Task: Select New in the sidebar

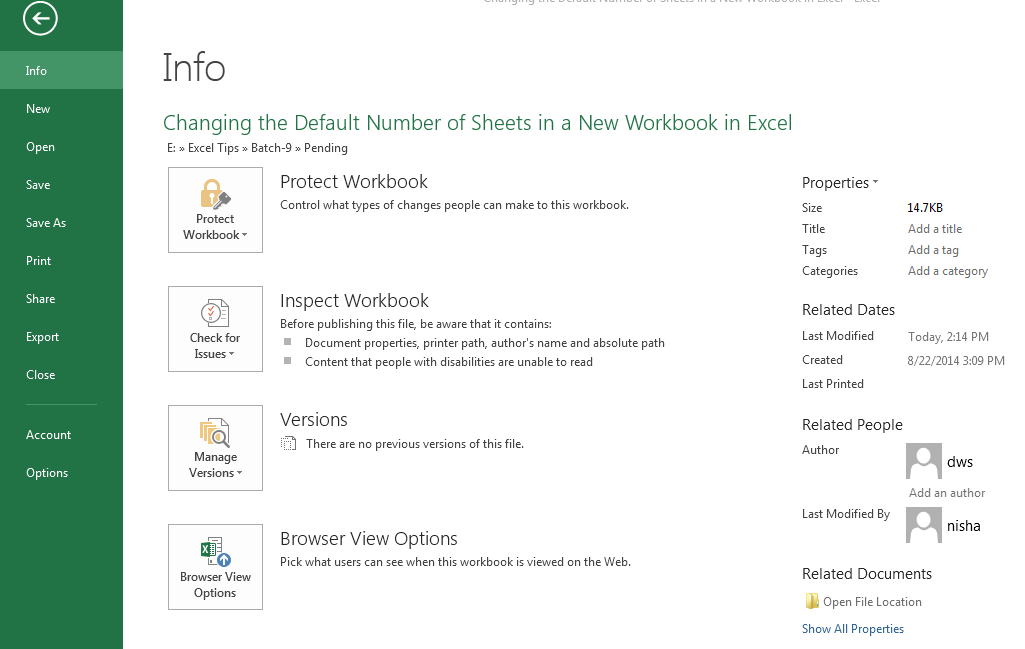Action: 61,108
